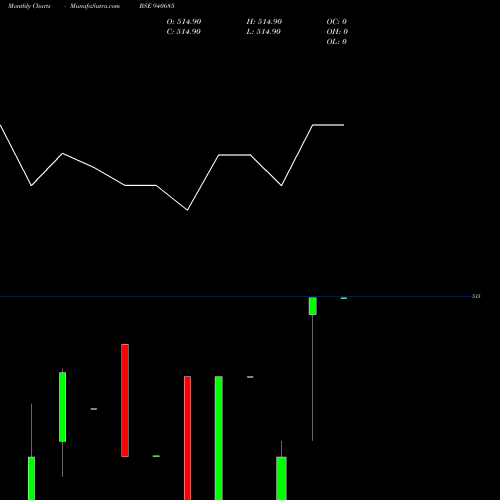Click the open value 'O: 514.90'
Viewport: 500px width, 500px height.
tap(184, 21)
